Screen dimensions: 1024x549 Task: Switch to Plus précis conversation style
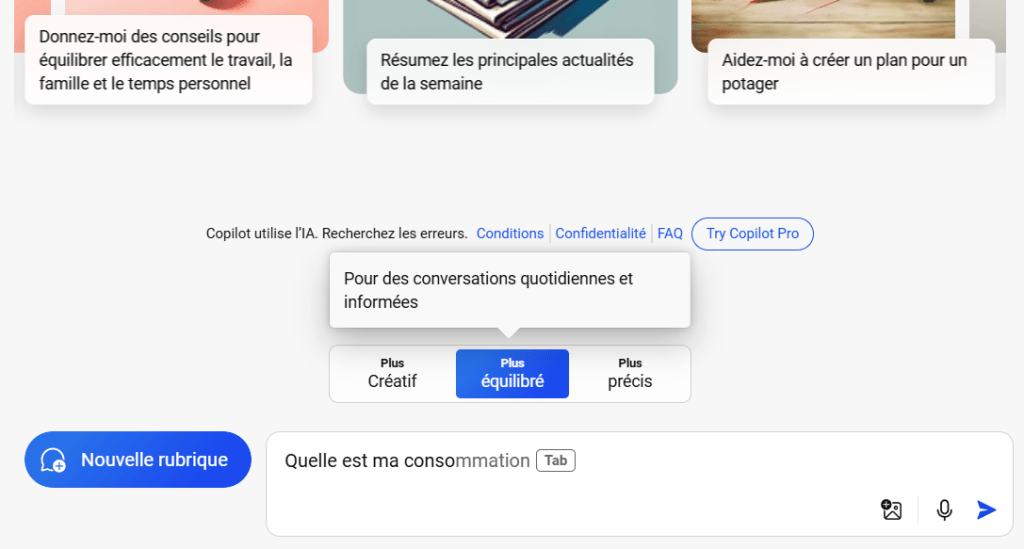coord(630,373)
